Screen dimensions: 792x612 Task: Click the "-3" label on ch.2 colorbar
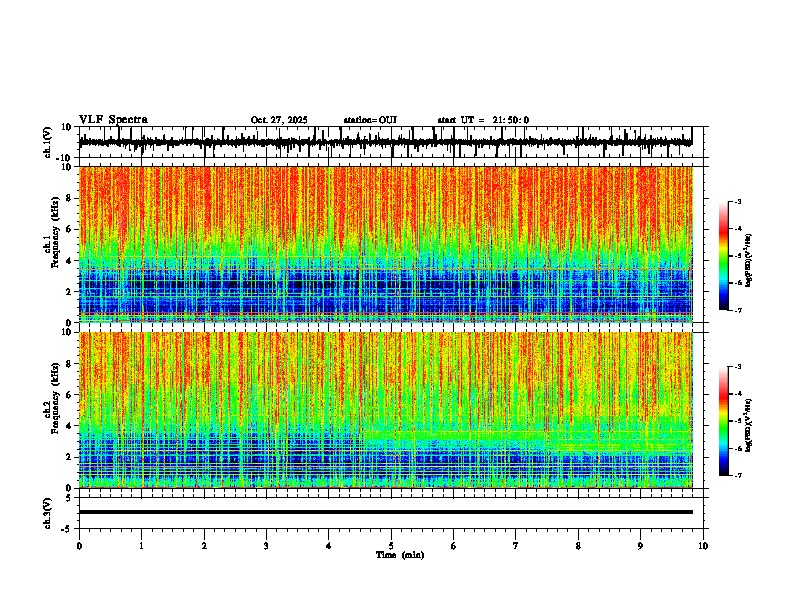(x=737, y=367)
